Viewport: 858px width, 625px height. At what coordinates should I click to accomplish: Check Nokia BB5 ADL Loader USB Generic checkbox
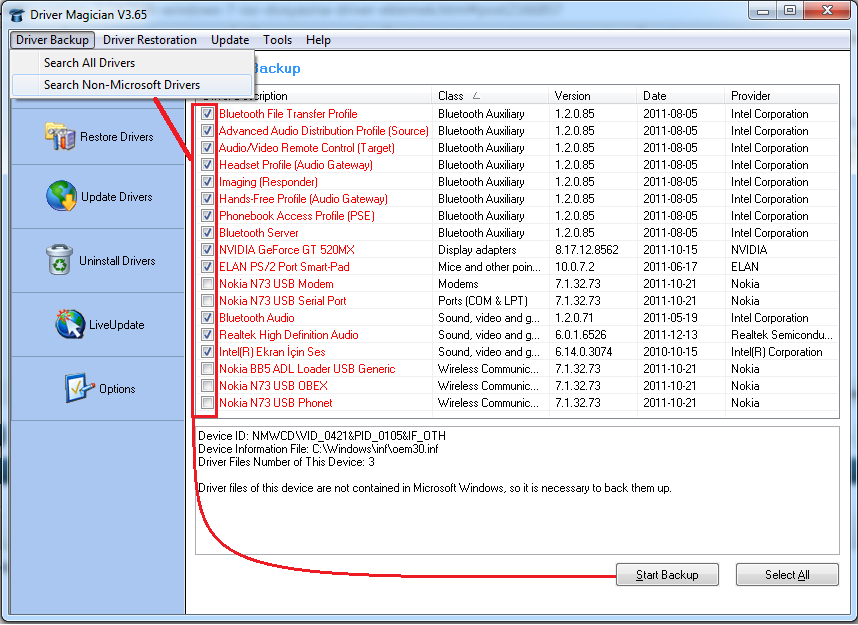[207, 368]
